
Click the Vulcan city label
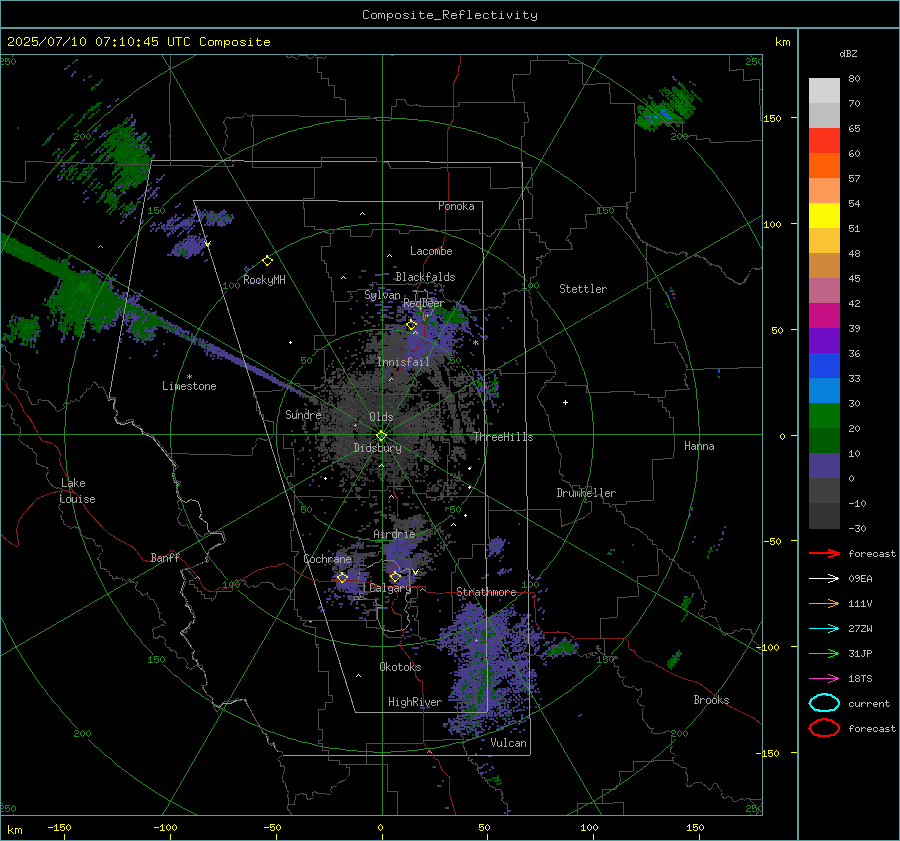coord(508,743)
